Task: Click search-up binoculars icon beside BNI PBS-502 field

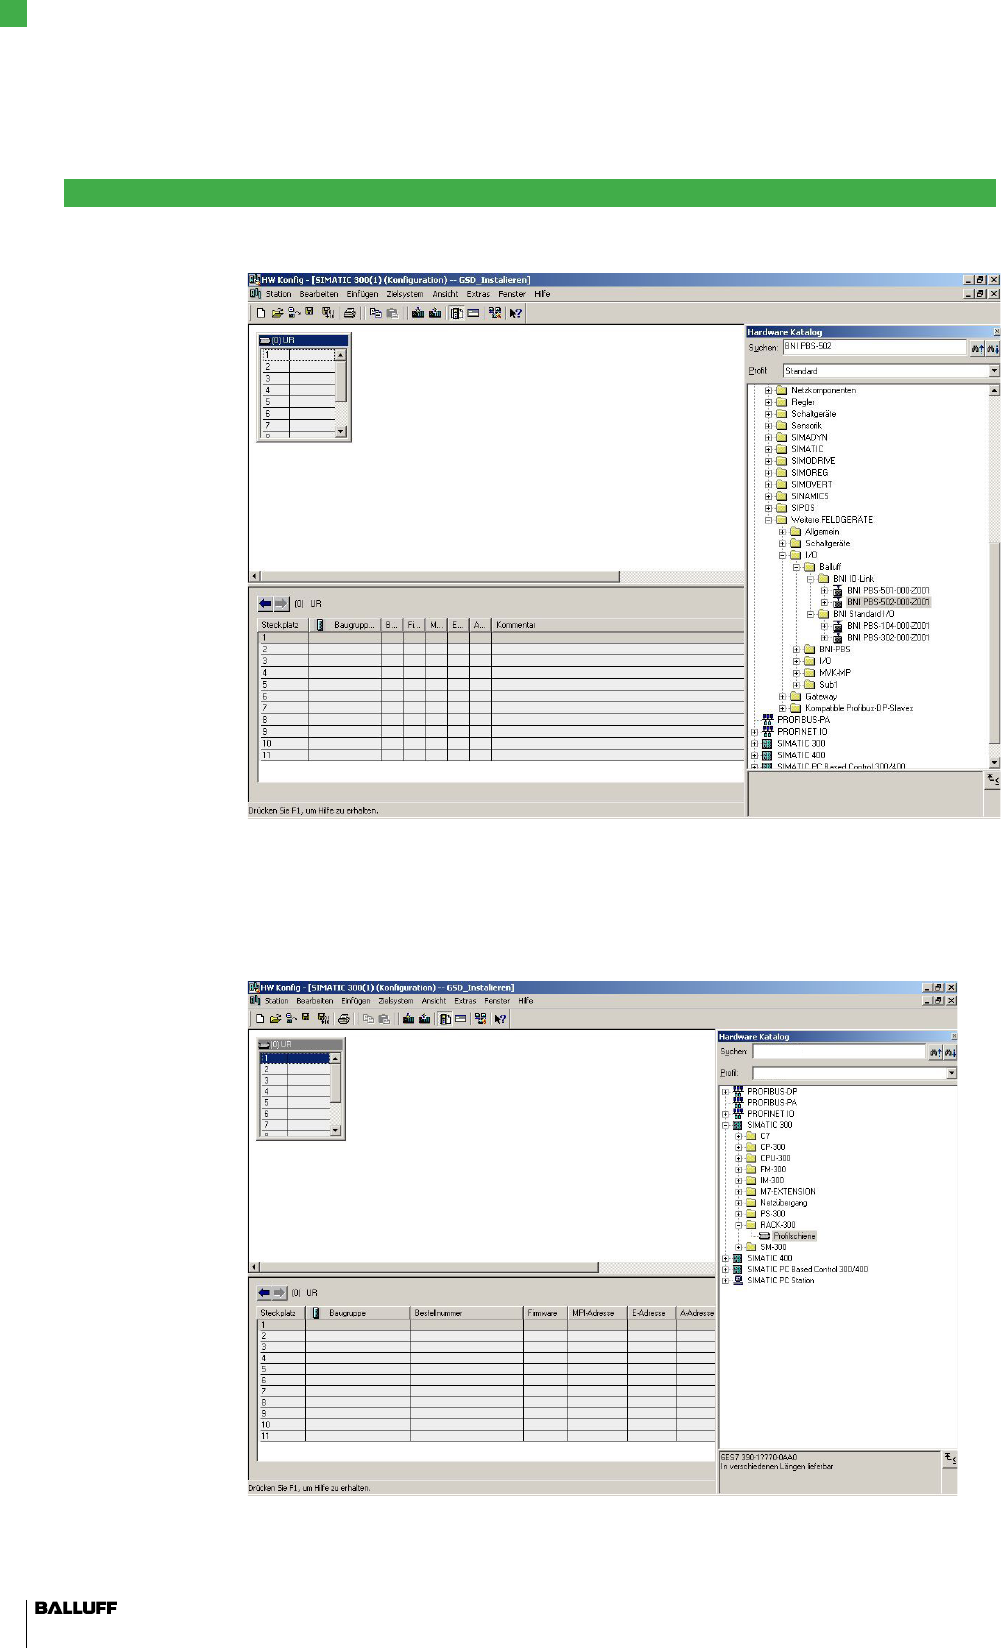Action: 977,348
